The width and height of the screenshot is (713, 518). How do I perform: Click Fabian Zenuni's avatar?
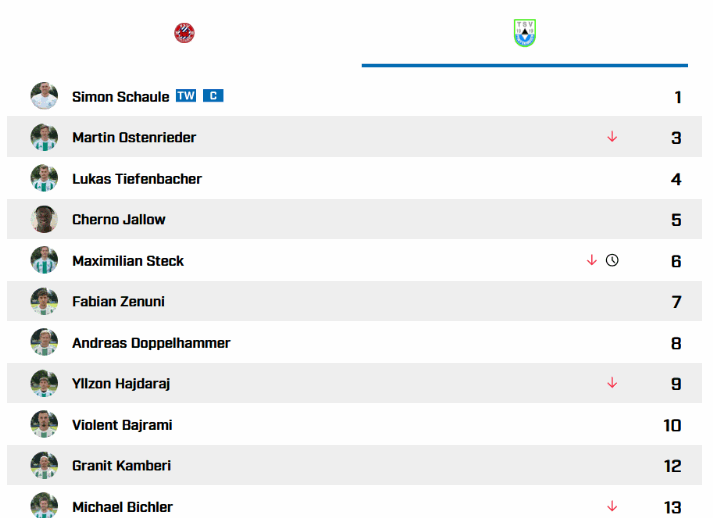pos(44,301)
